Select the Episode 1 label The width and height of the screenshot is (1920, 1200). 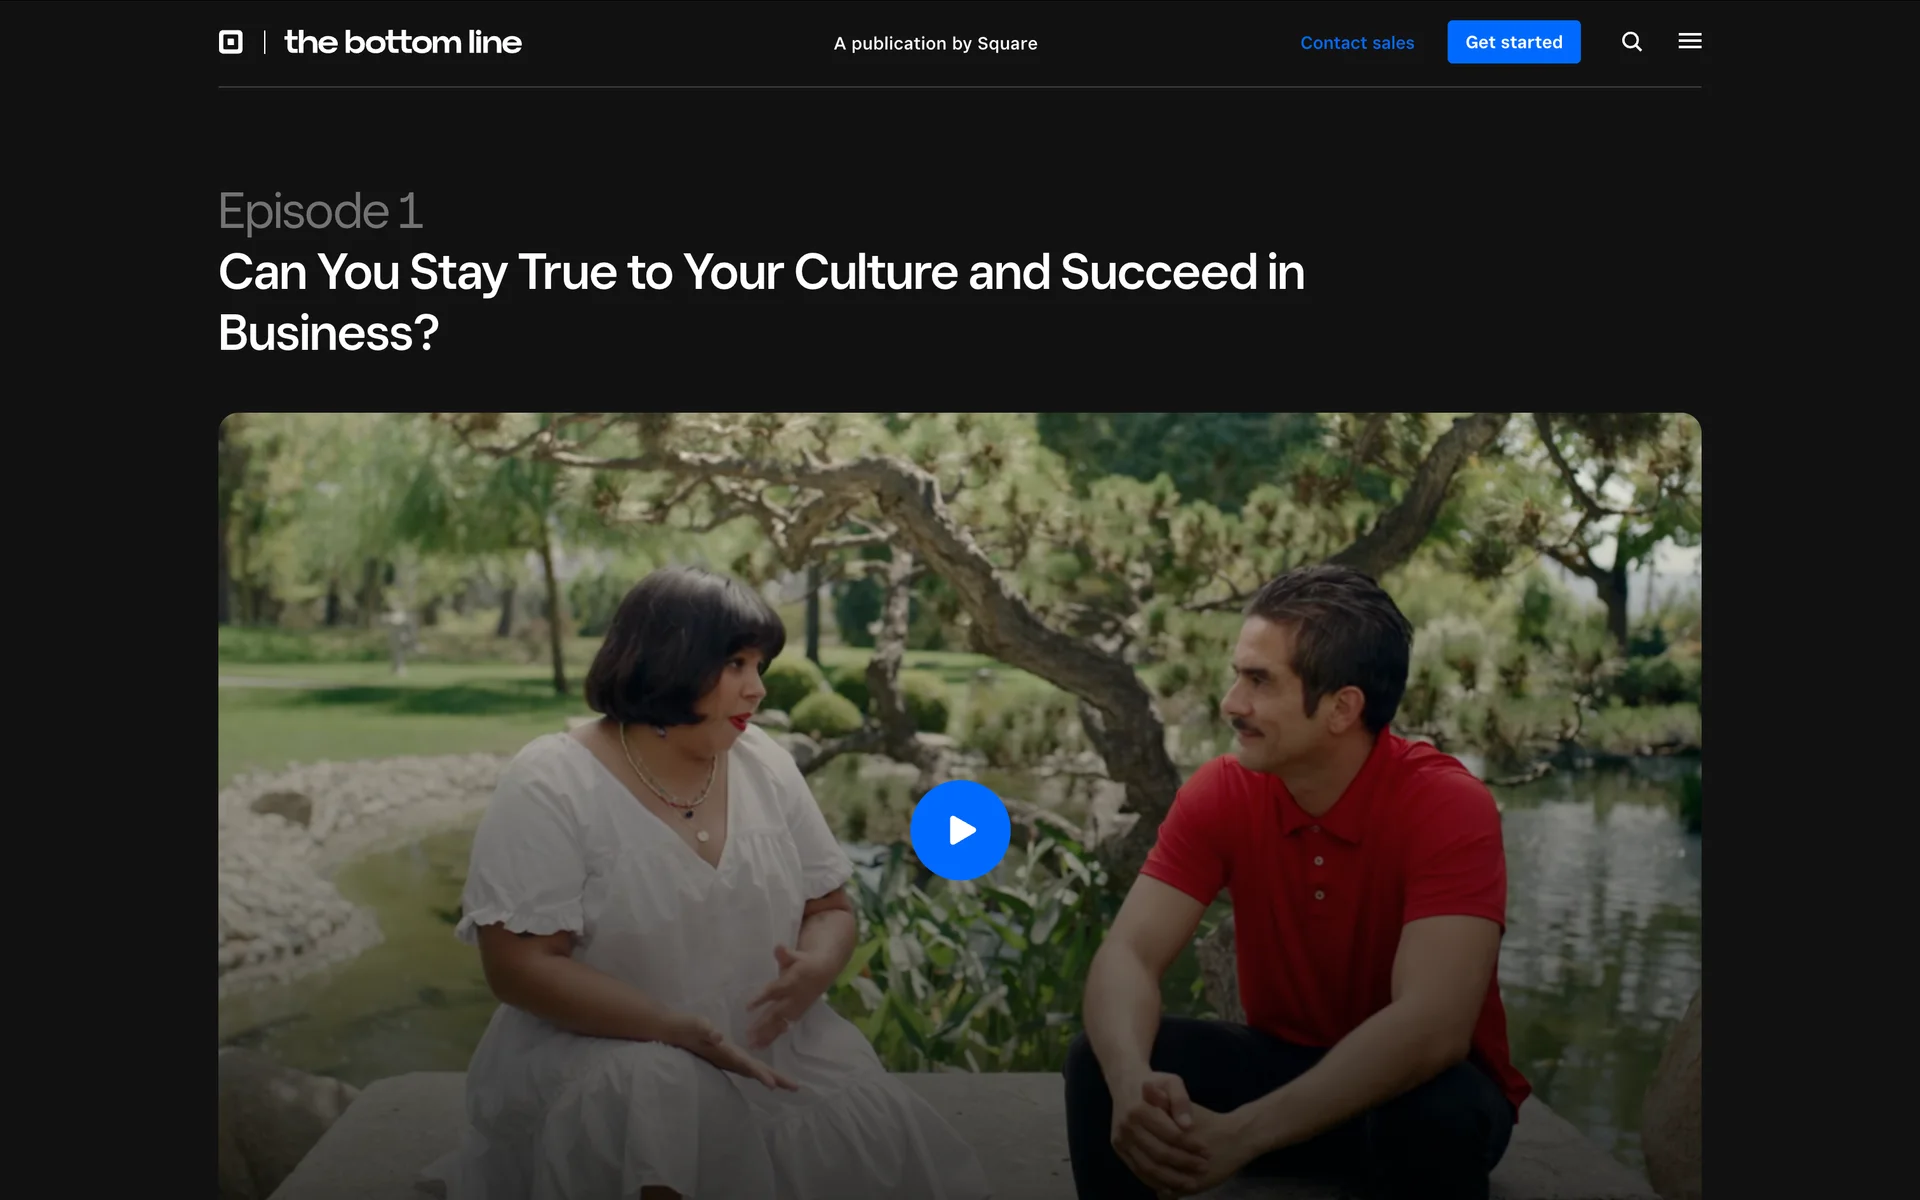pyautogui.click(x=320, y=211)
